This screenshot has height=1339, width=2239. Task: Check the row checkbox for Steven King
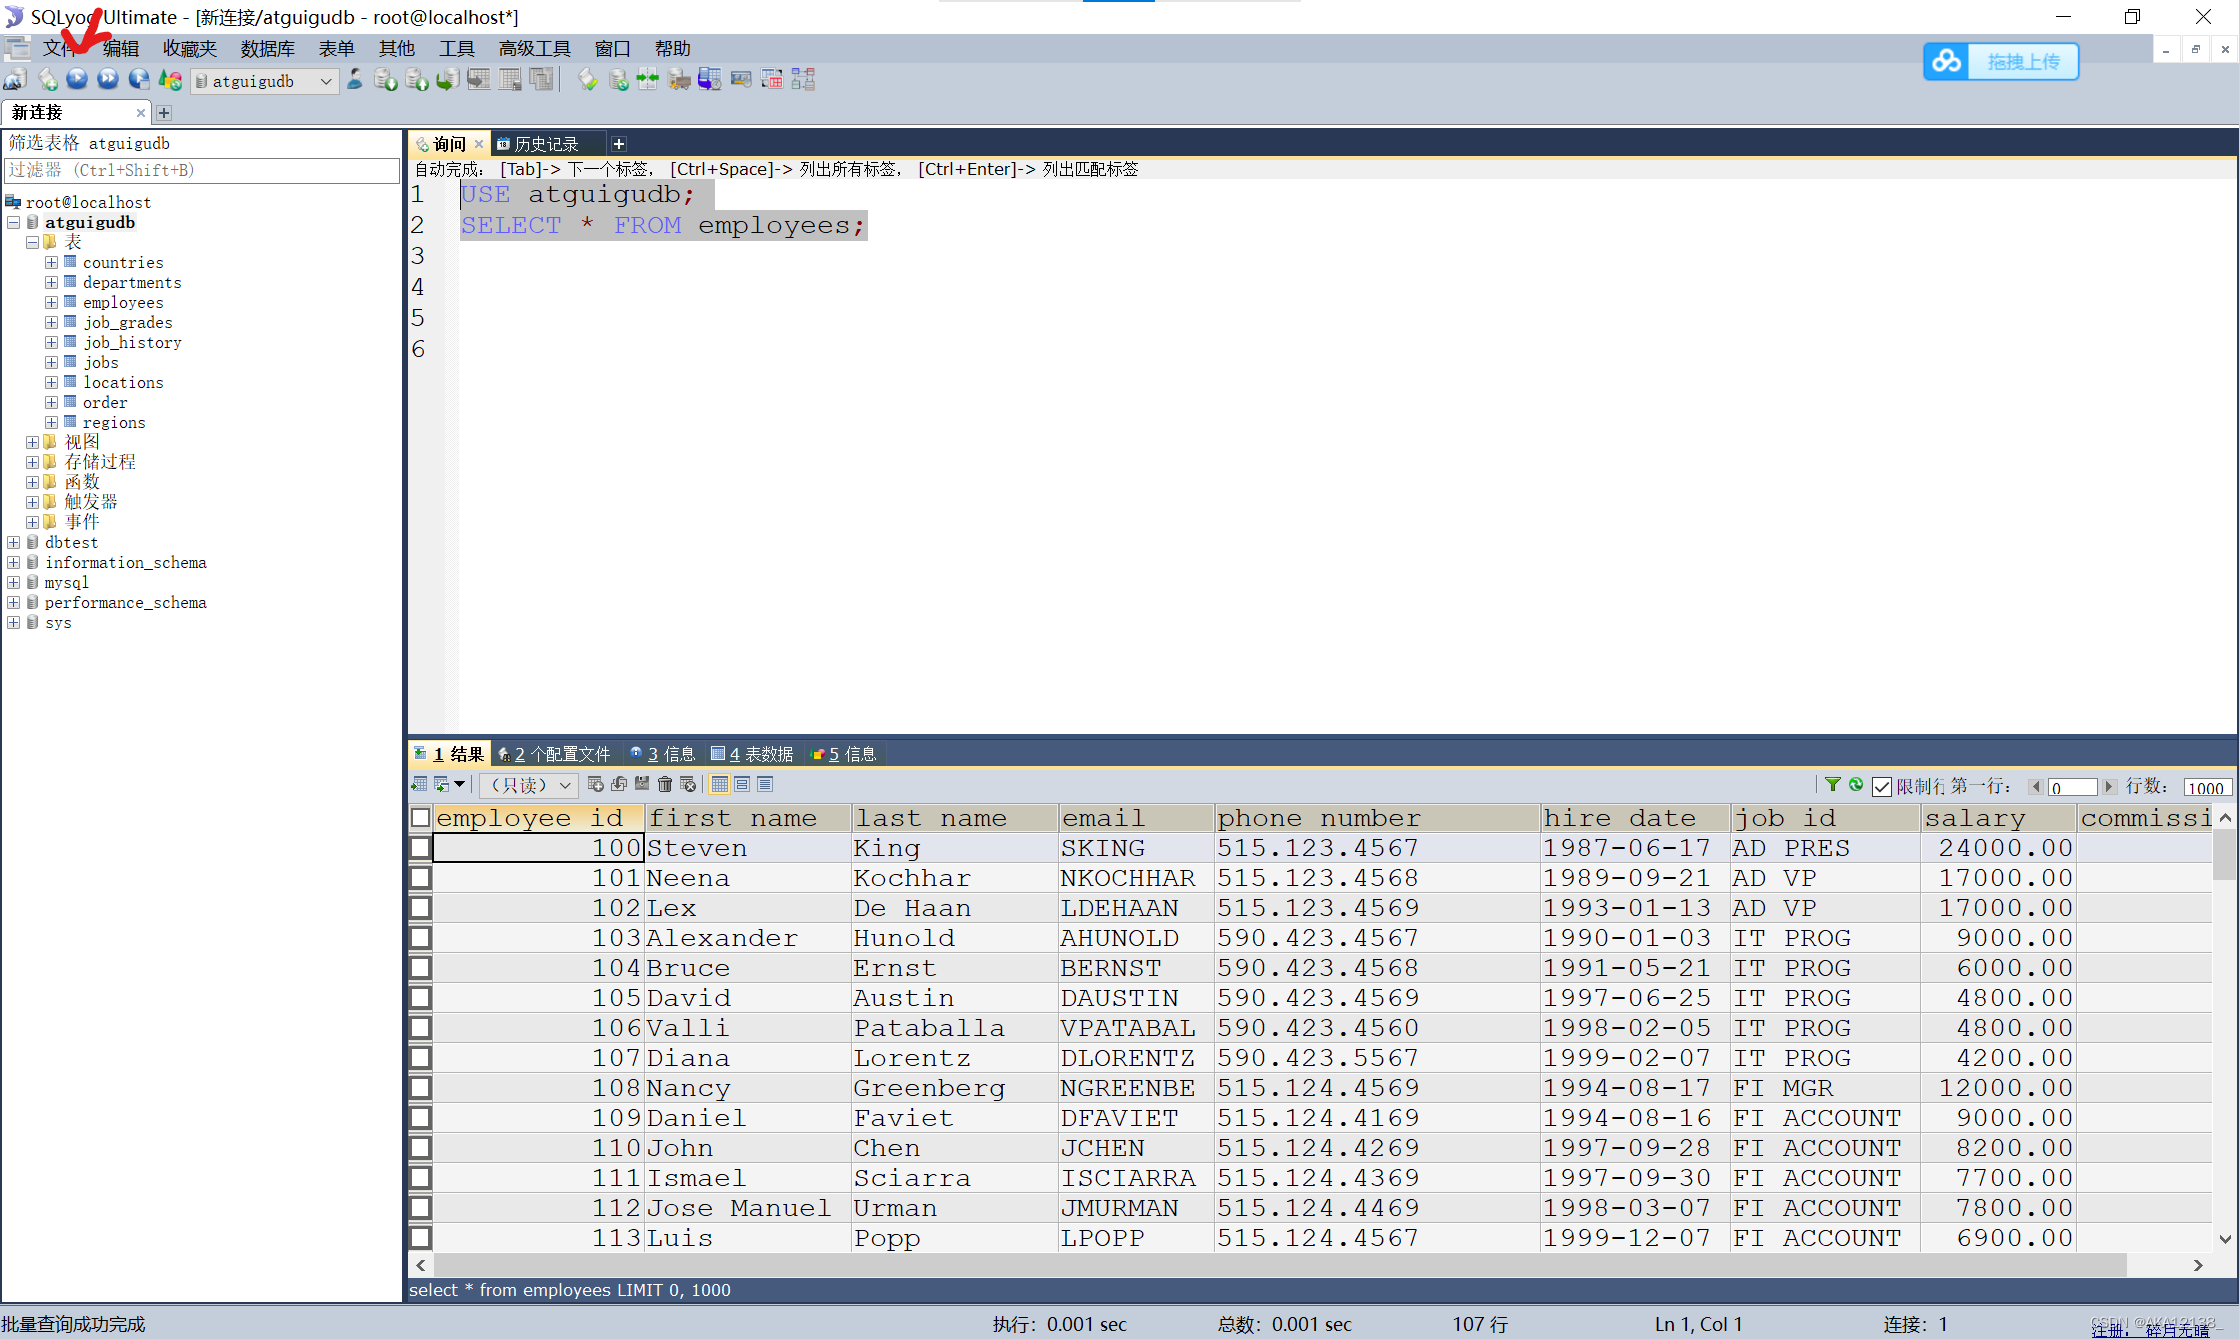click(x=421, y=848)
